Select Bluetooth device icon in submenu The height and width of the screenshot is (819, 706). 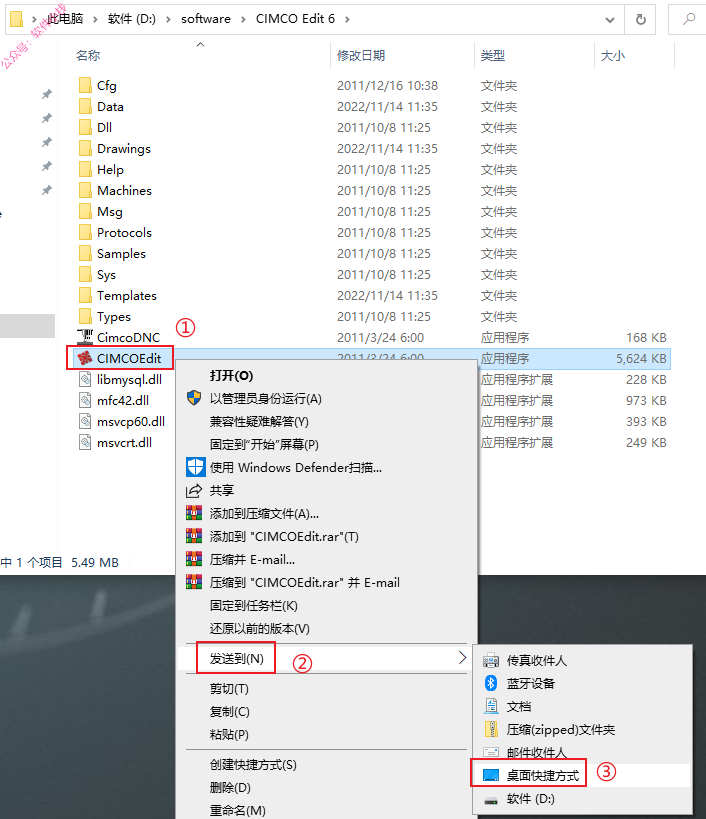[x=491, y=683]
